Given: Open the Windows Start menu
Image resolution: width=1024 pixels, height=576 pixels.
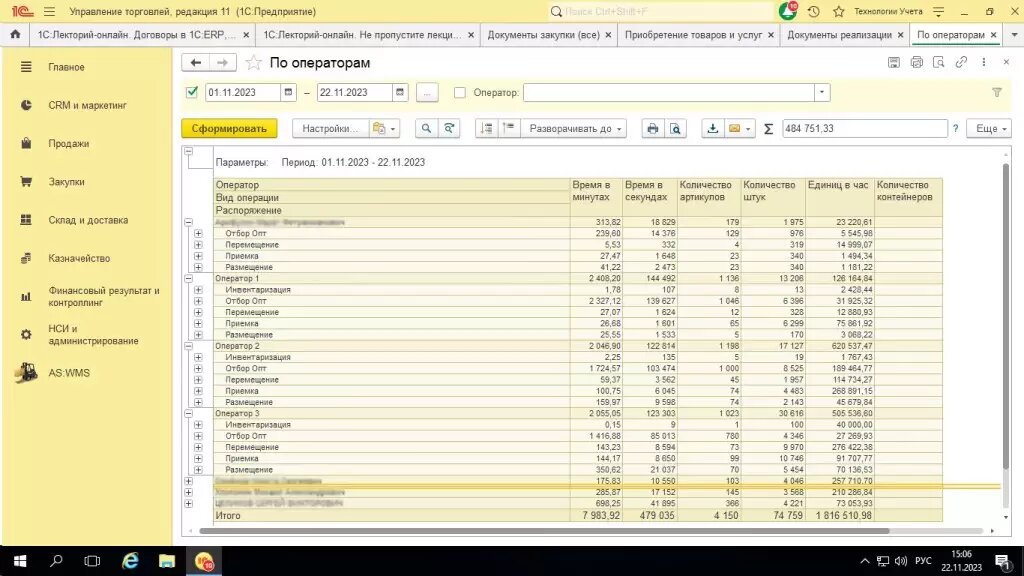Looking at the screenshot, I should (20, 561).
